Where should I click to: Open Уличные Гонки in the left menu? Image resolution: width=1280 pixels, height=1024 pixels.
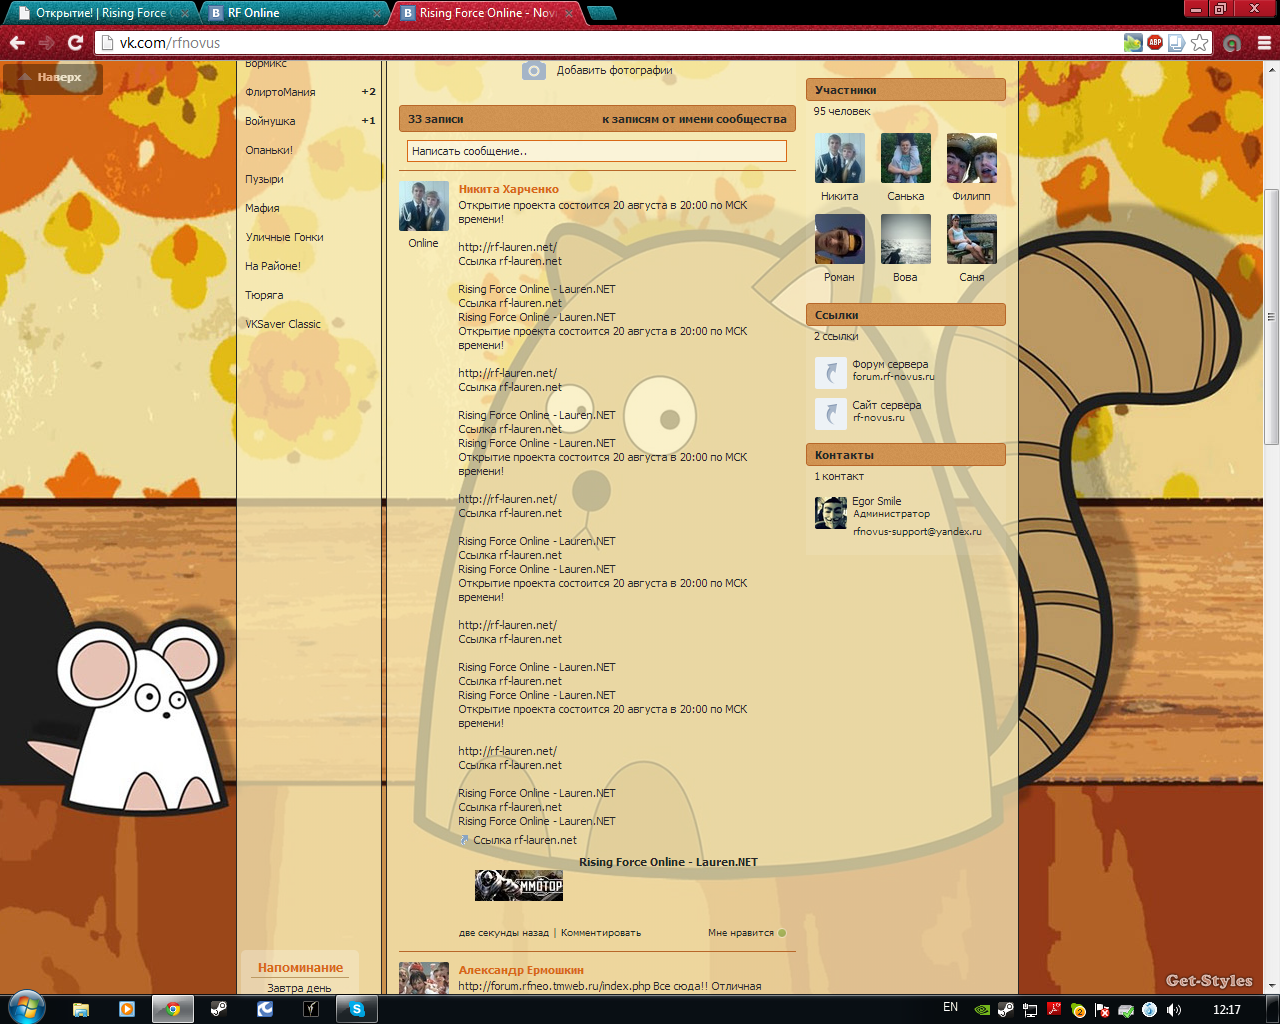click(284, 237)
